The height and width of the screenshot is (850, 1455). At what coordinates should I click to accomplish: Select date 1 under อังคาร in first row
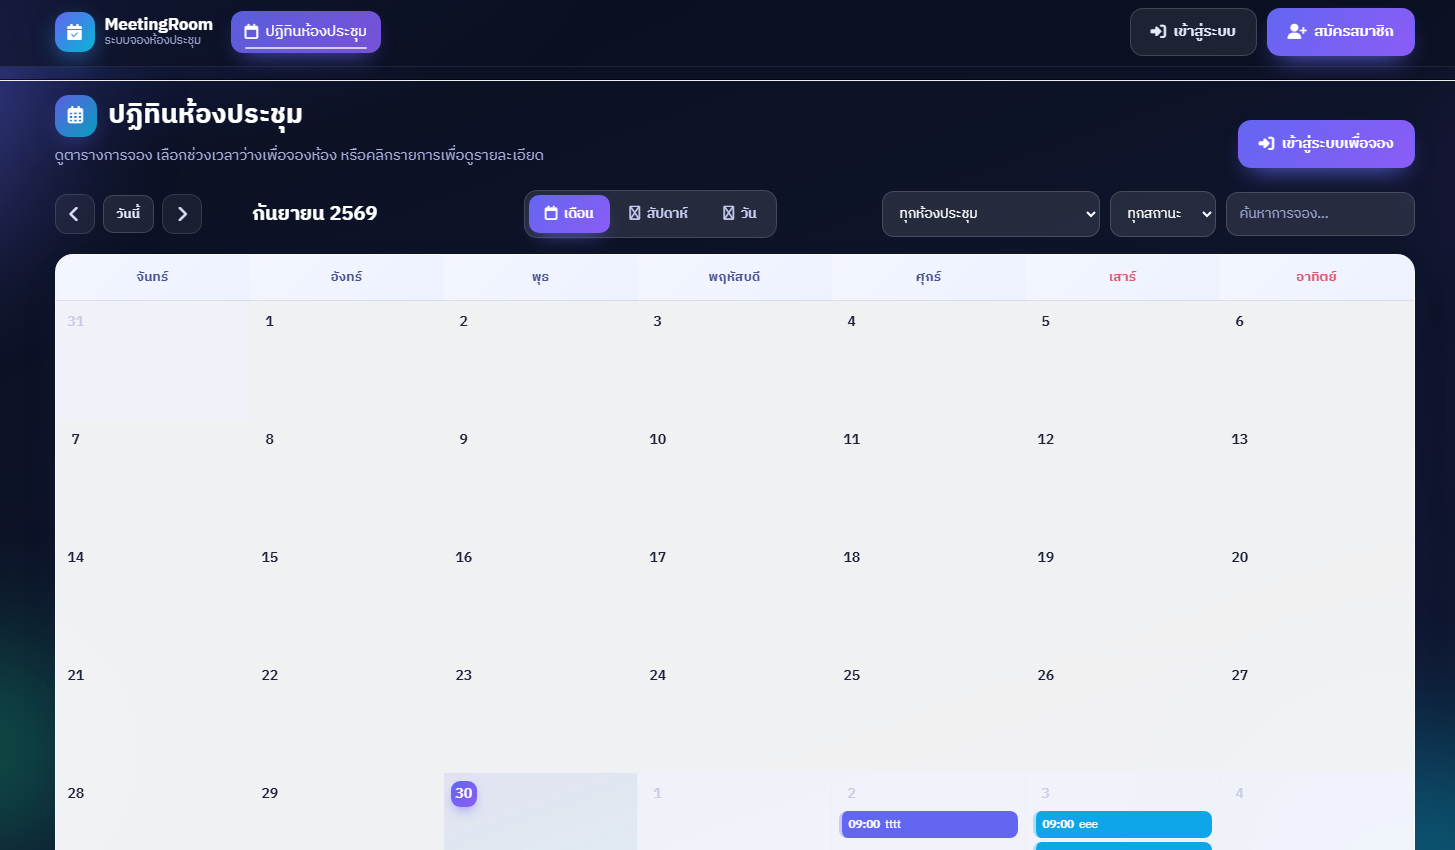(270, 321)
